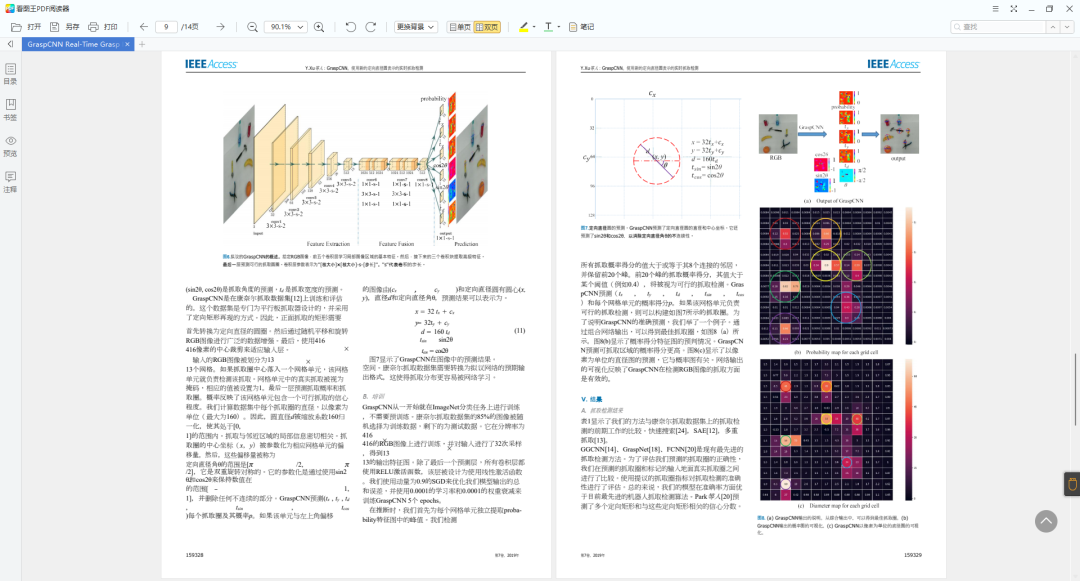Viewport: 1080px width, 581px height.
Task: Expand the highlighter color dropdown arrow
Action: point(535,27)
